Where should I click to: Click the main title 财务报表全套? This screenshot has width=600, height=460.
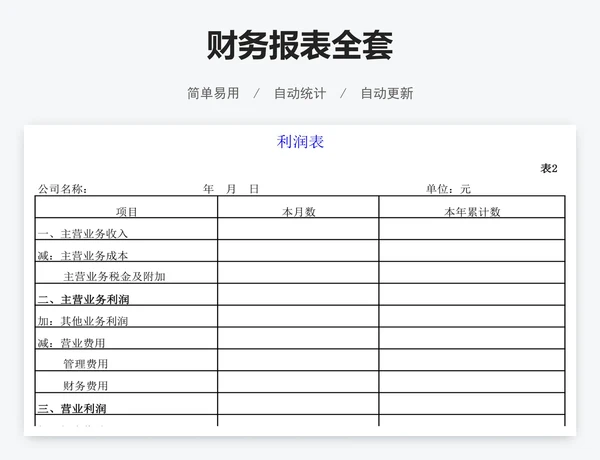300,46
